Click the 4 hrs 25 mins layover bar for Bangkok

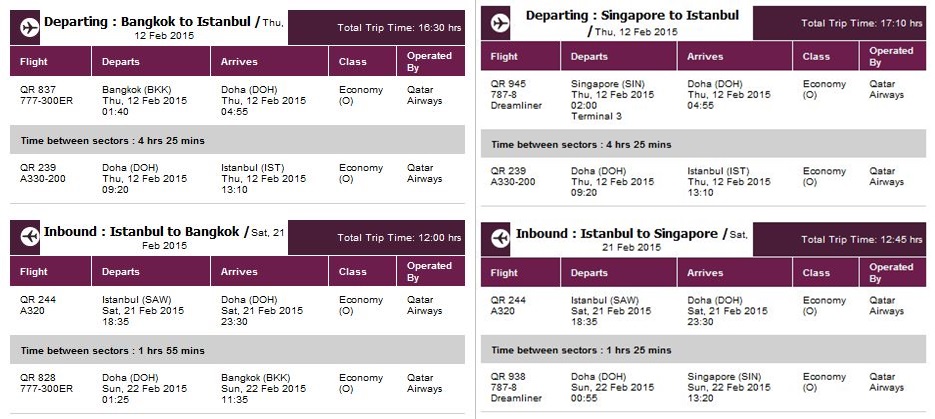click(237, 141)
